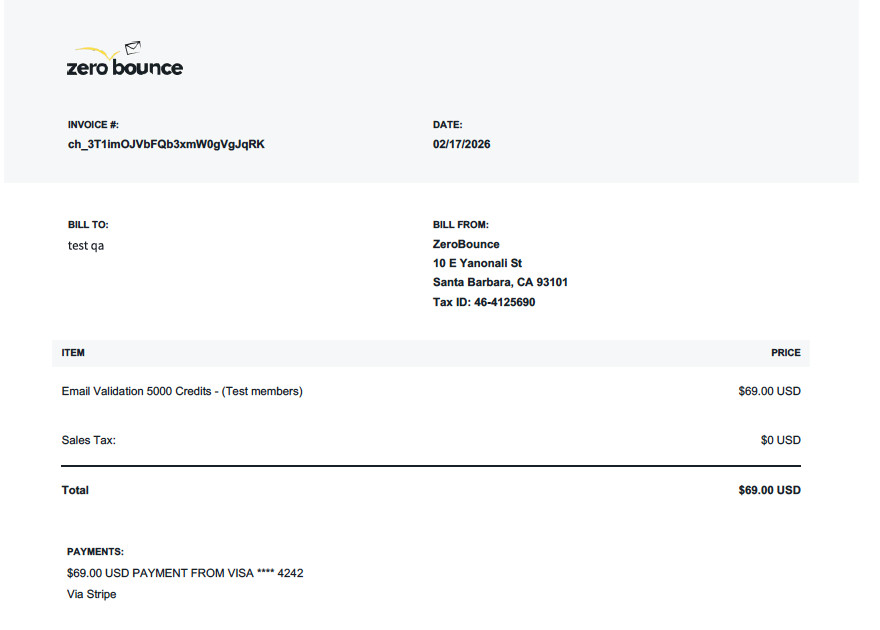Select the customer name test qa
880x630 pixels.
point(85,245)
